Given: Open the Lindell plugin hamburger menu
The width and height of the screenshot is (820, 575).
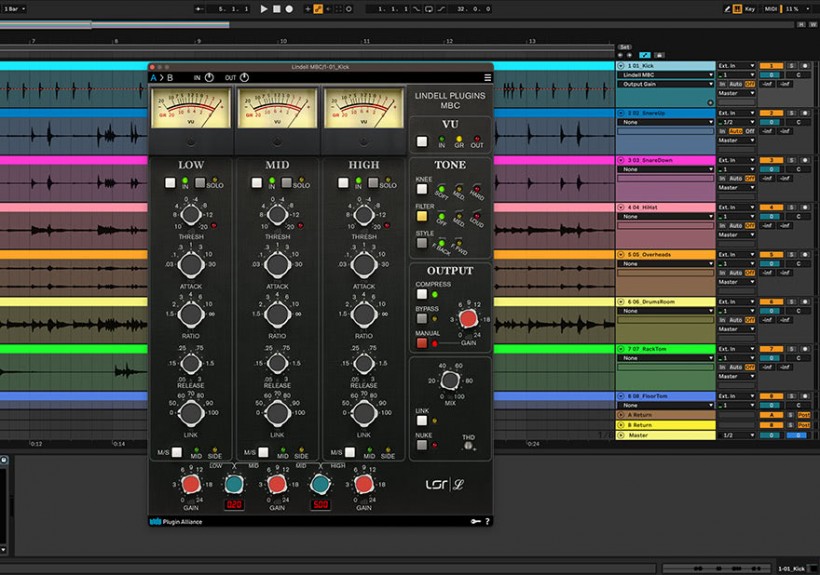Looking at the screenshot, I should (488, 77).
